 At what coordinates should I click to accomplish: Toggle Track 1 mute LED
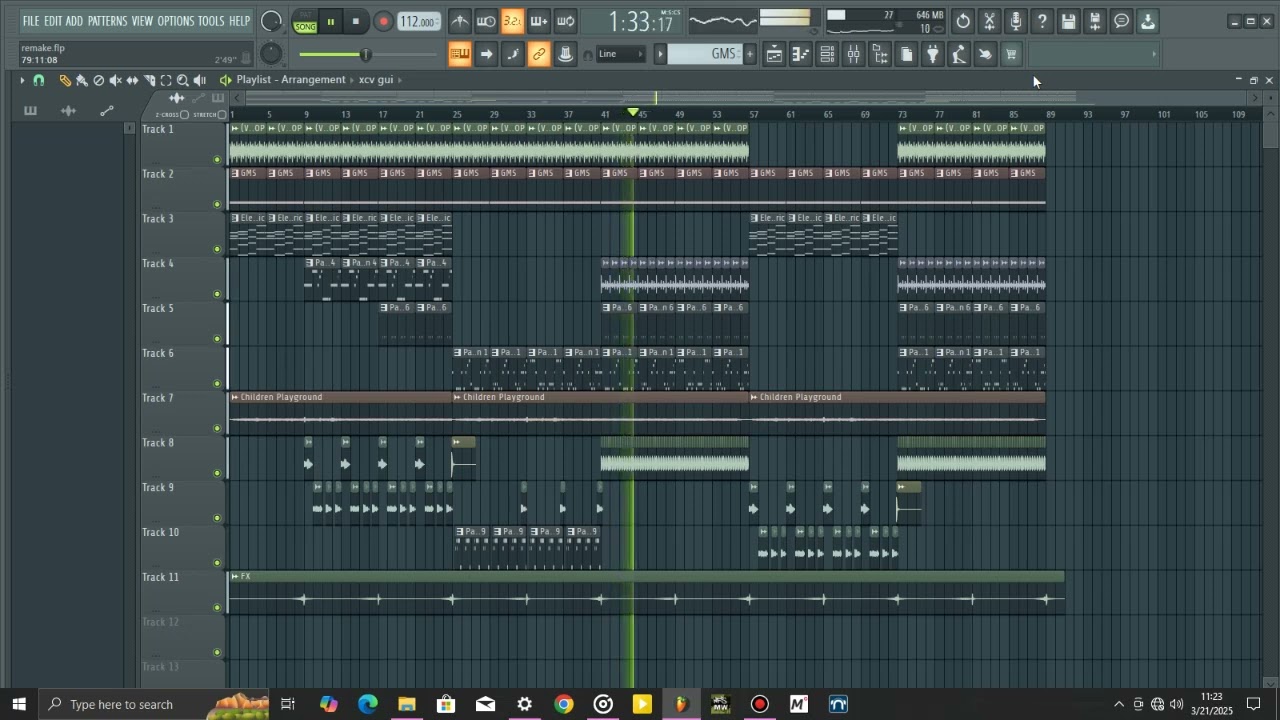point(217,160)
